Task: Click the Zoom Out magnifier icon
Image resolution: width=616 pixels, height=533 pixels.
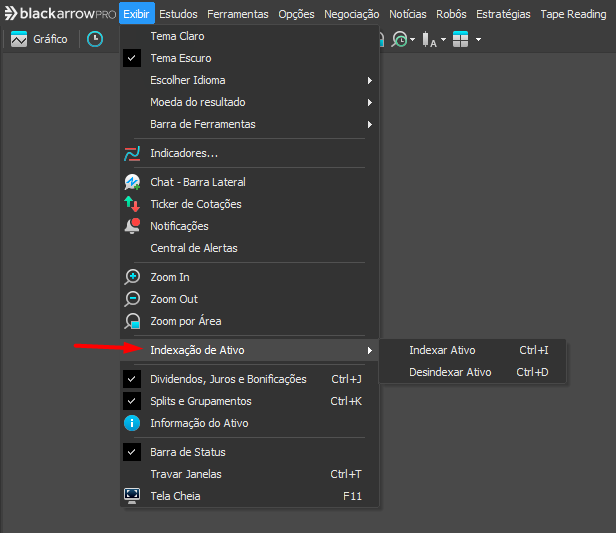Action: point(132,299)
